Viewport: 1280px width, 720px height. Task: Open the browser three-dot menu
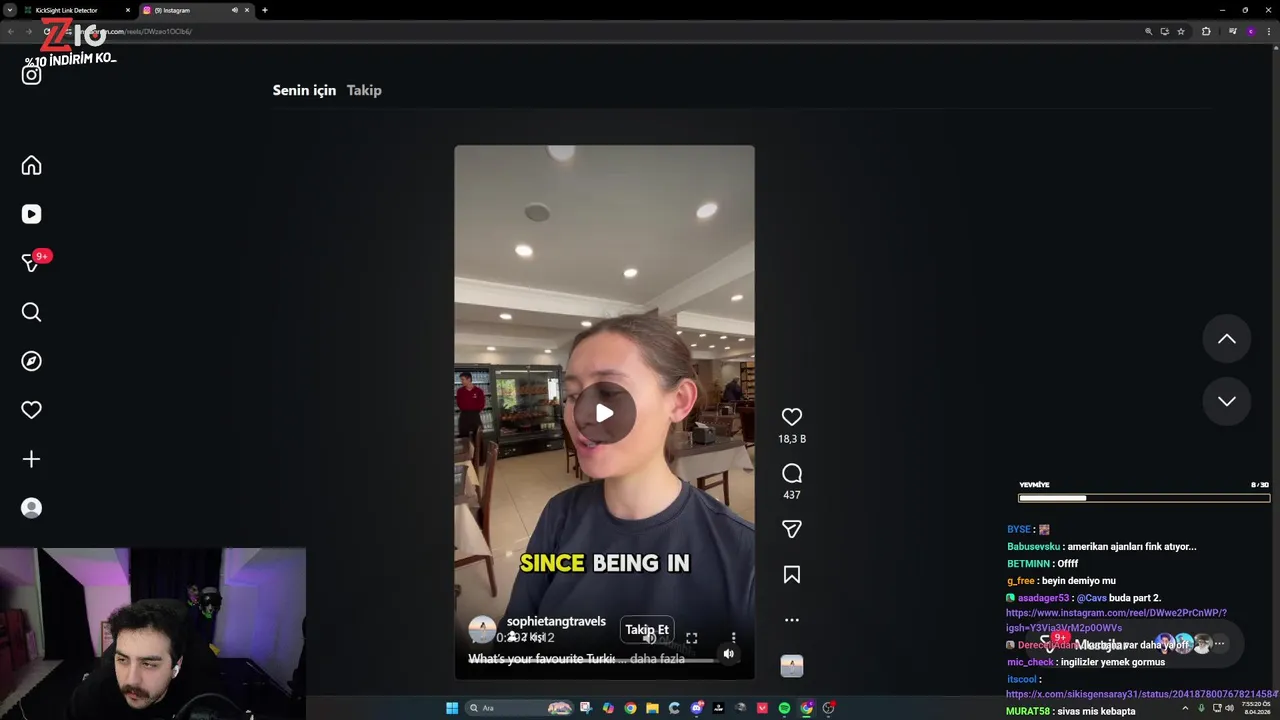tap(1269, 31)
